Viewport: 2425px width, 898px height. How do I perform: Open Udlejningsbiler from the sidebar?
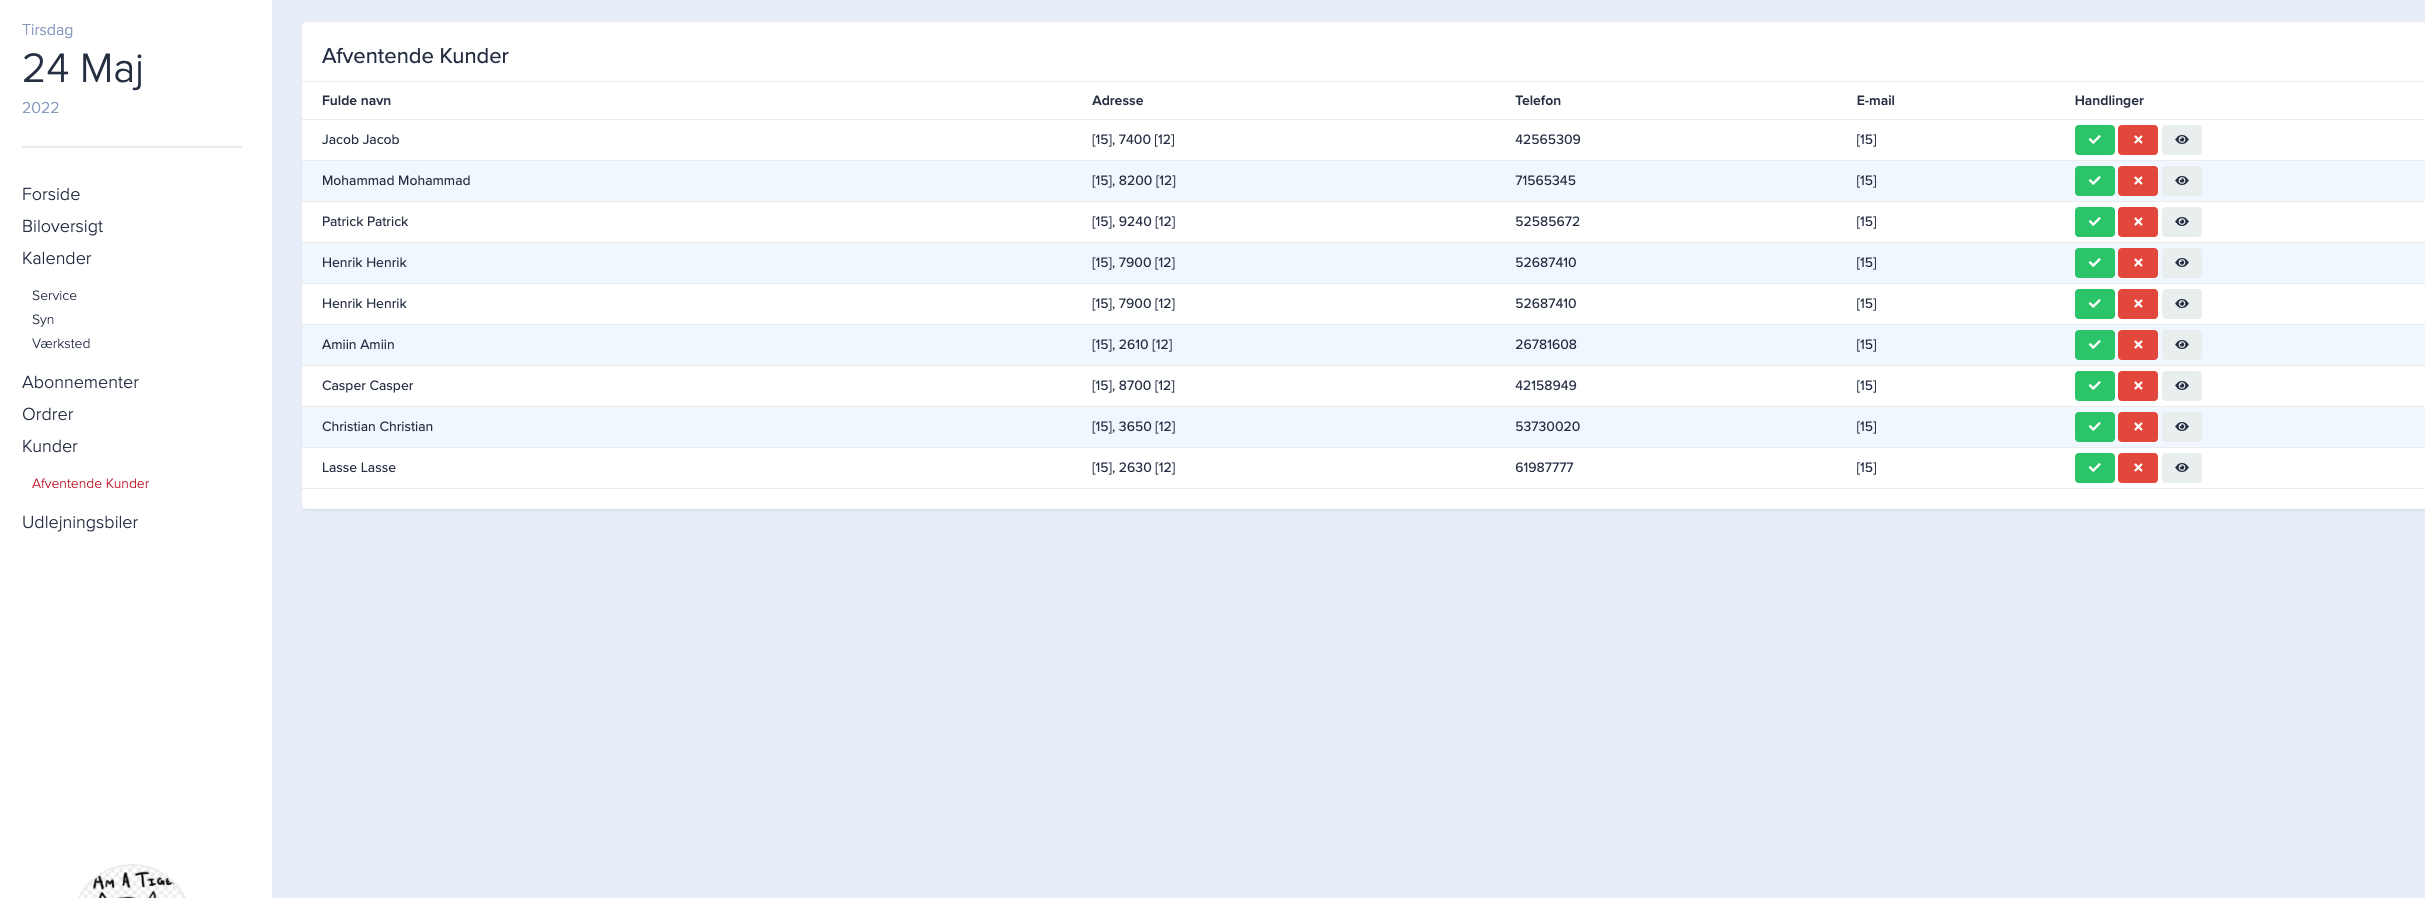coord(80,522)
